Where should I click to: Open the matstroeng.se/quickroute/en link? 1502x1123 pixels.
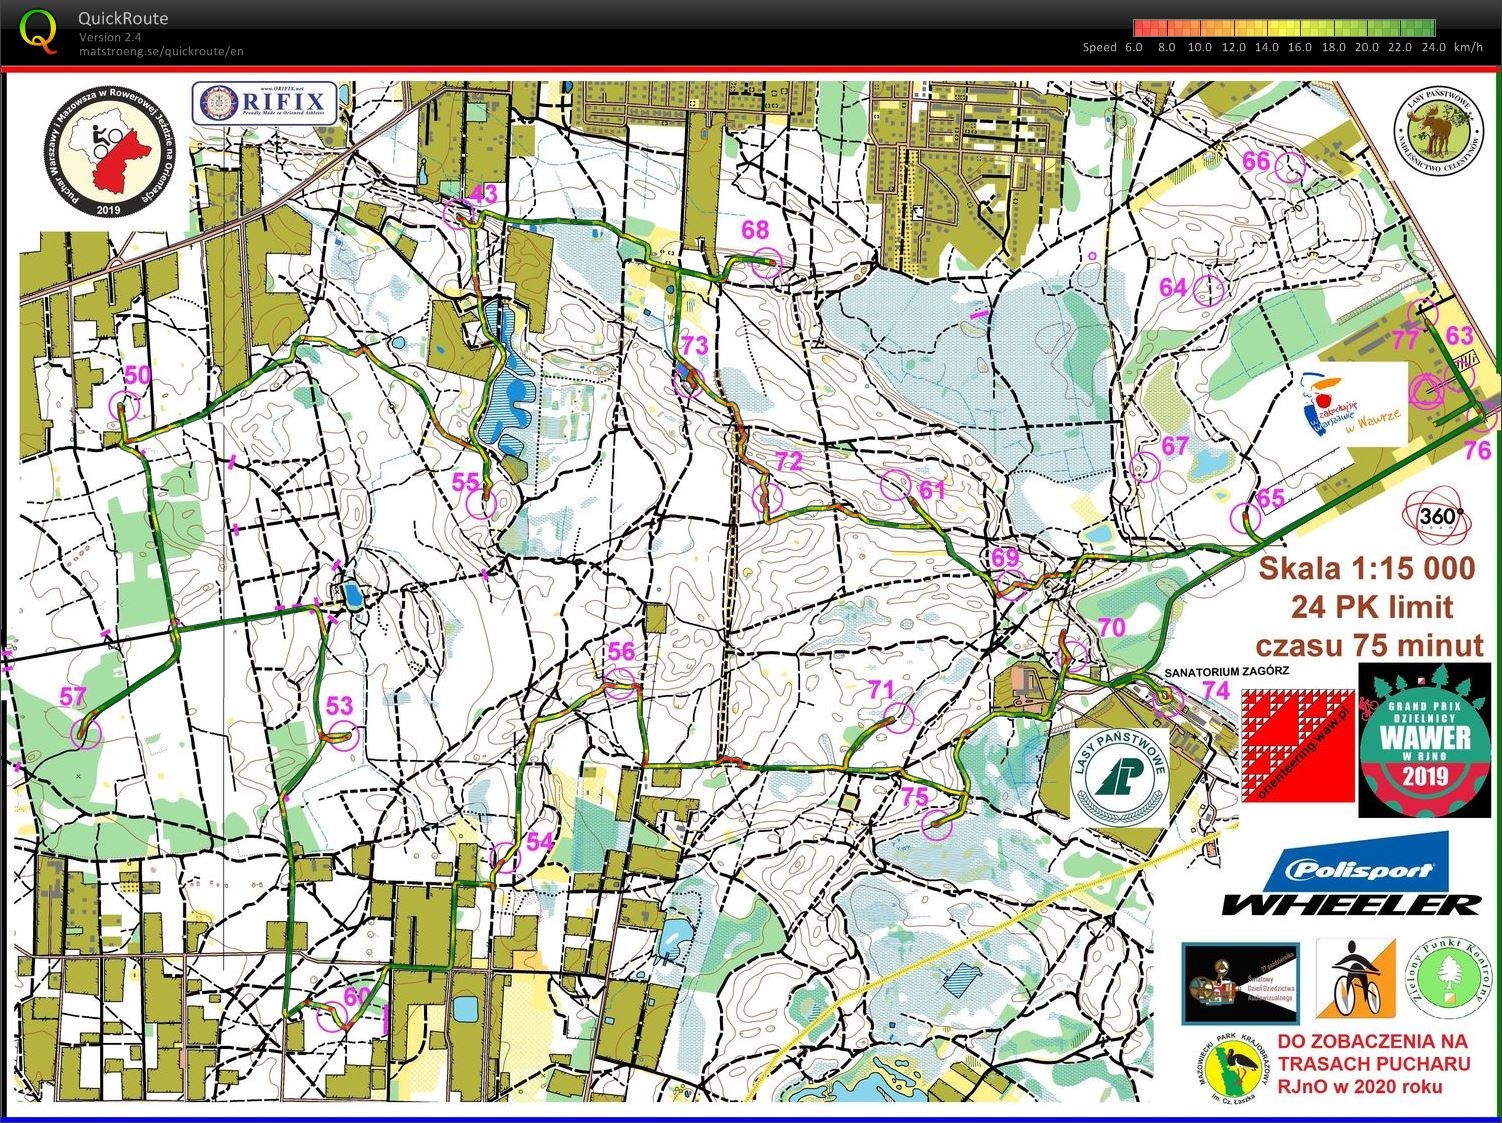pyautogui.click(x=161, y=52)
